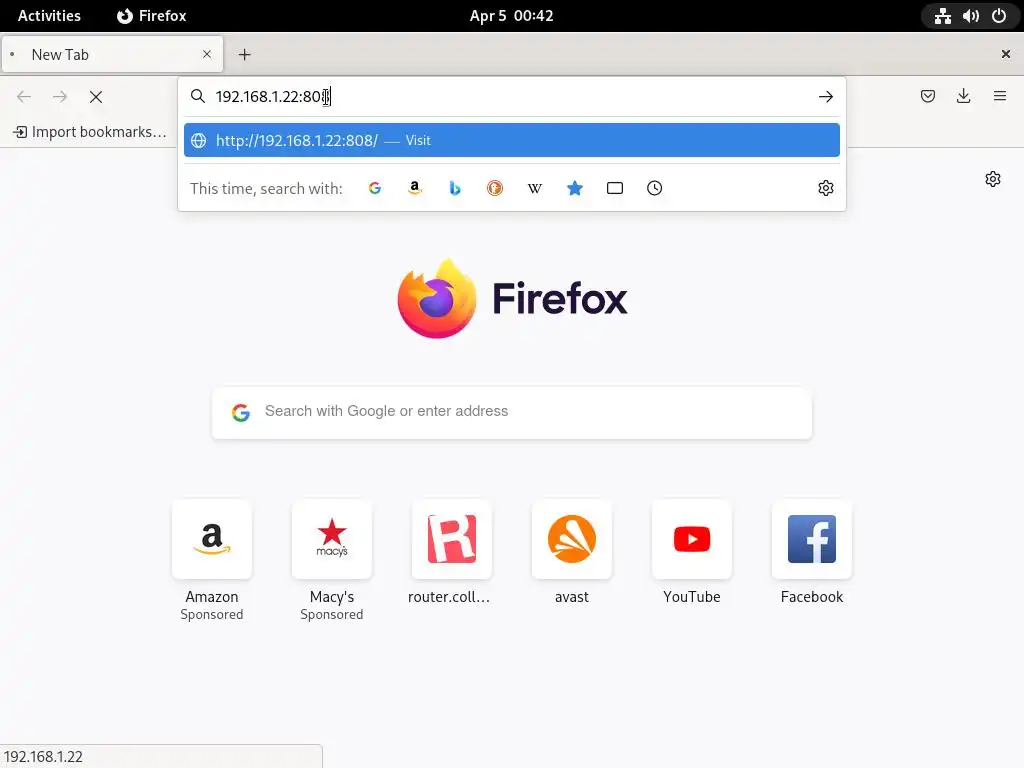Image resolution: width=1024 pixels, height=768 pixels.
Task: Open Firefox app menu in top bar
Action: 152,16
